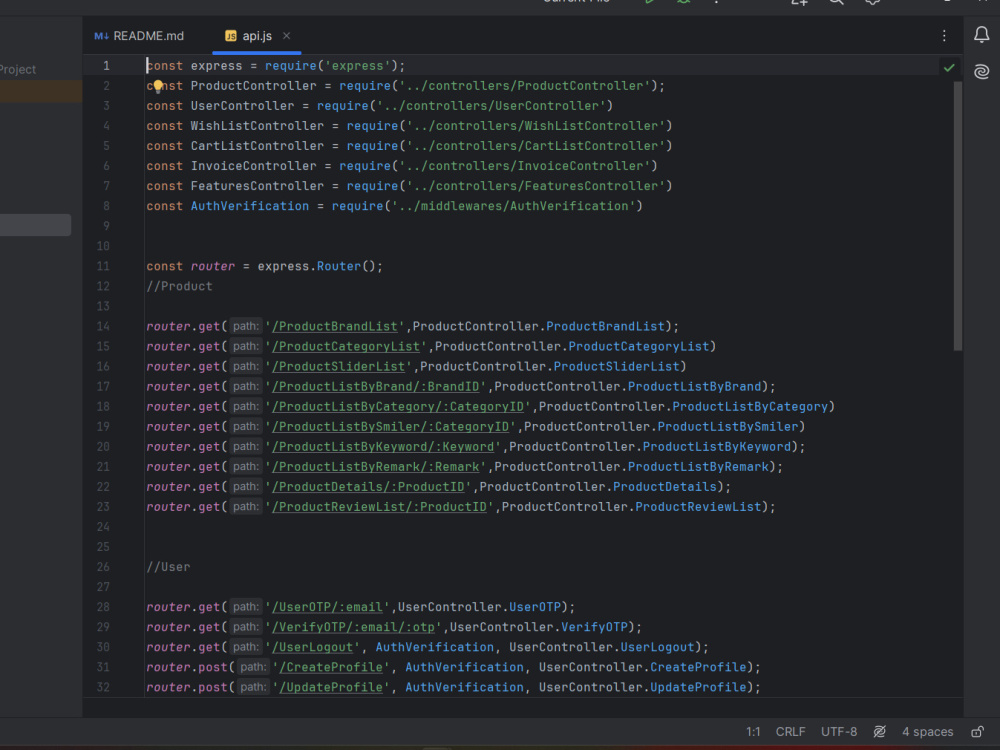
Task: Click UserController.UserLogout method reference
Action: [602, 647]
